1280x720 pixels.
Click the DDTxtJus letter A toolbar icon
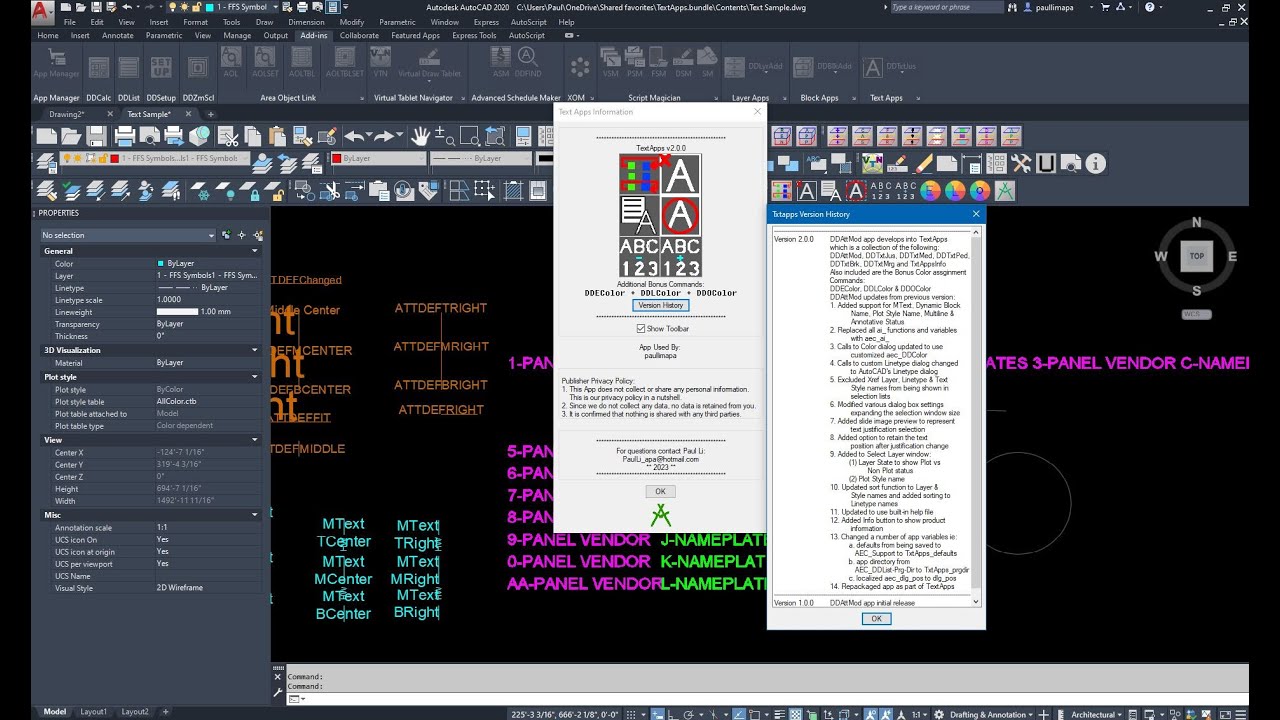tap(872, 68)
